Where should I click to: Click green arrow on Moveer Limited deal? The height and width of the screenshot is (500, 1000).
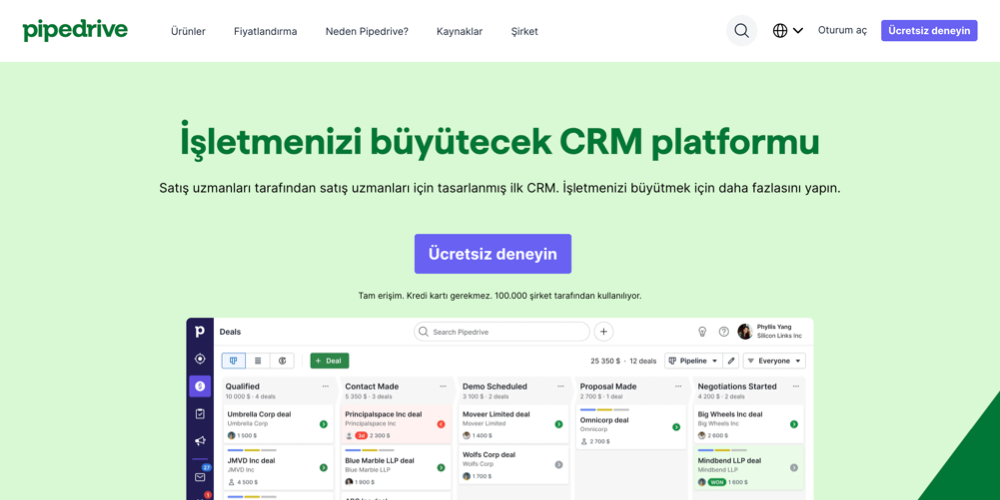(x=559, y=424)
